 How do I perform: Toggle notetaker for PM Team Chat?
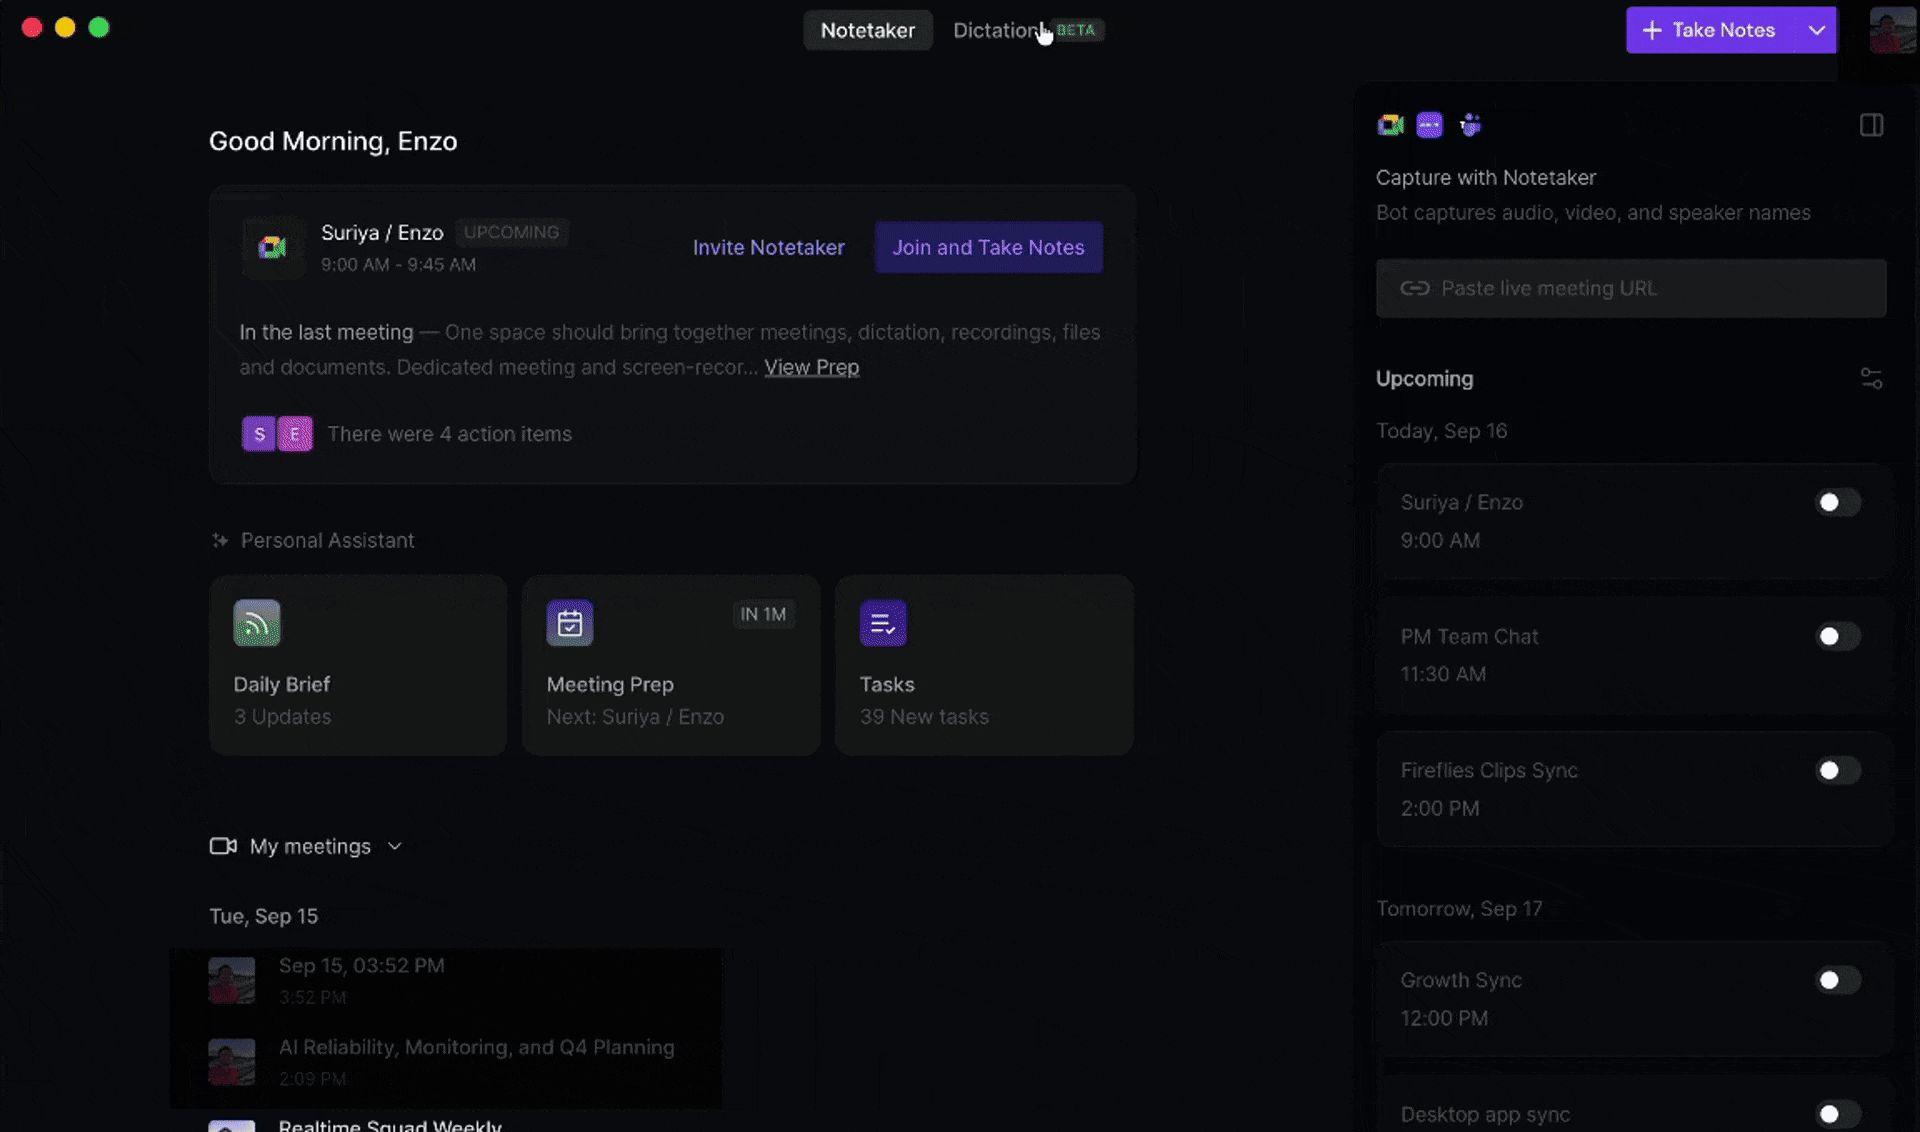(1838, 636)
